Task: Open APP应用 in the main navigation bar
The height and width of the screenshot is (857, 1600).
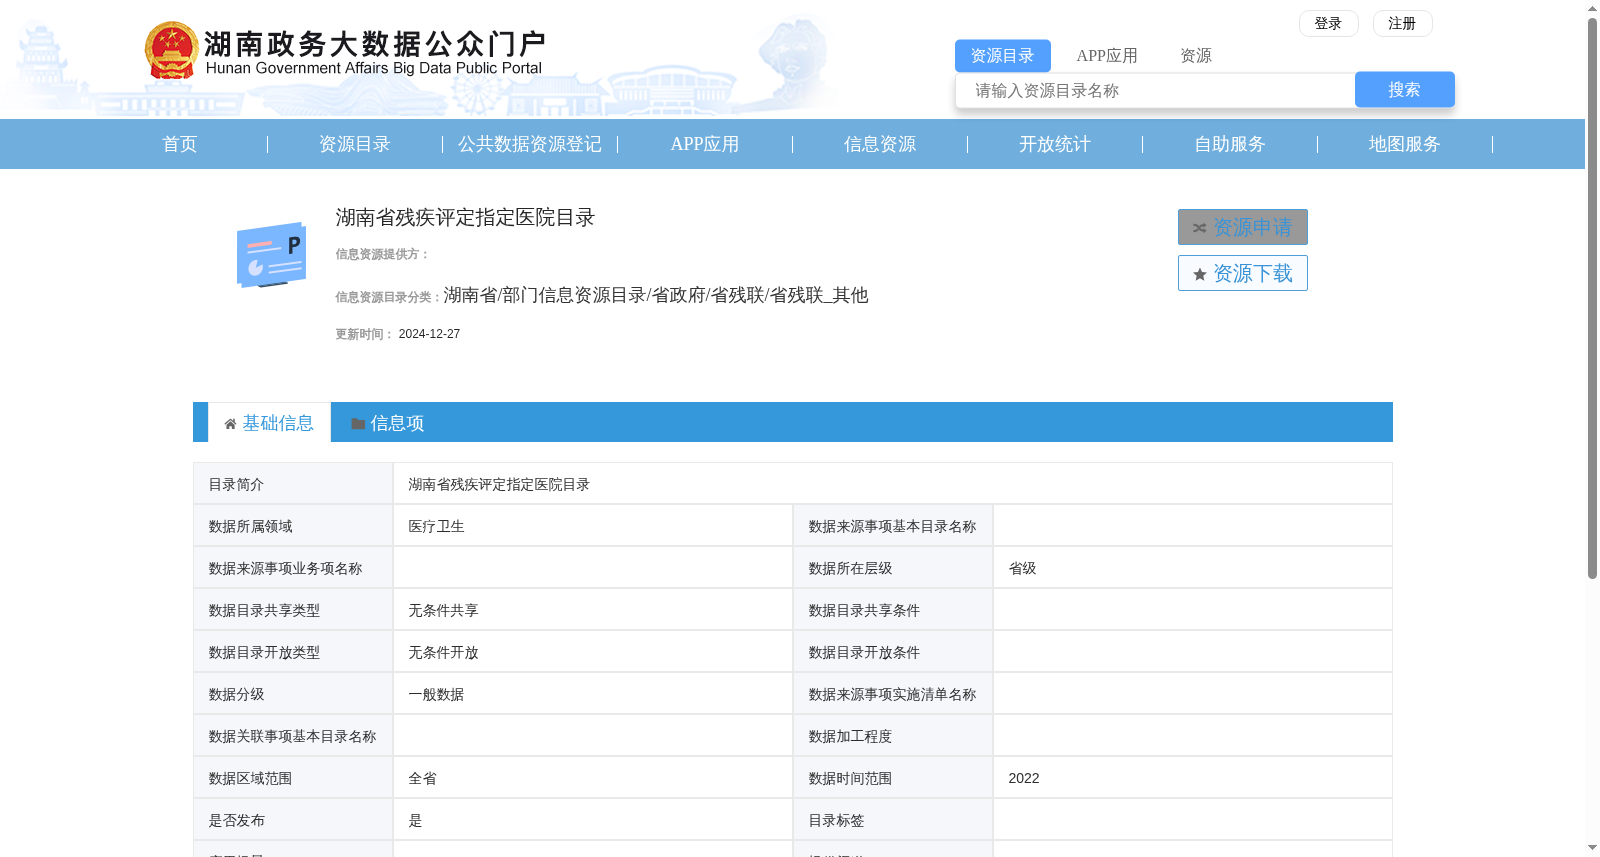Action: pos(705,144)
